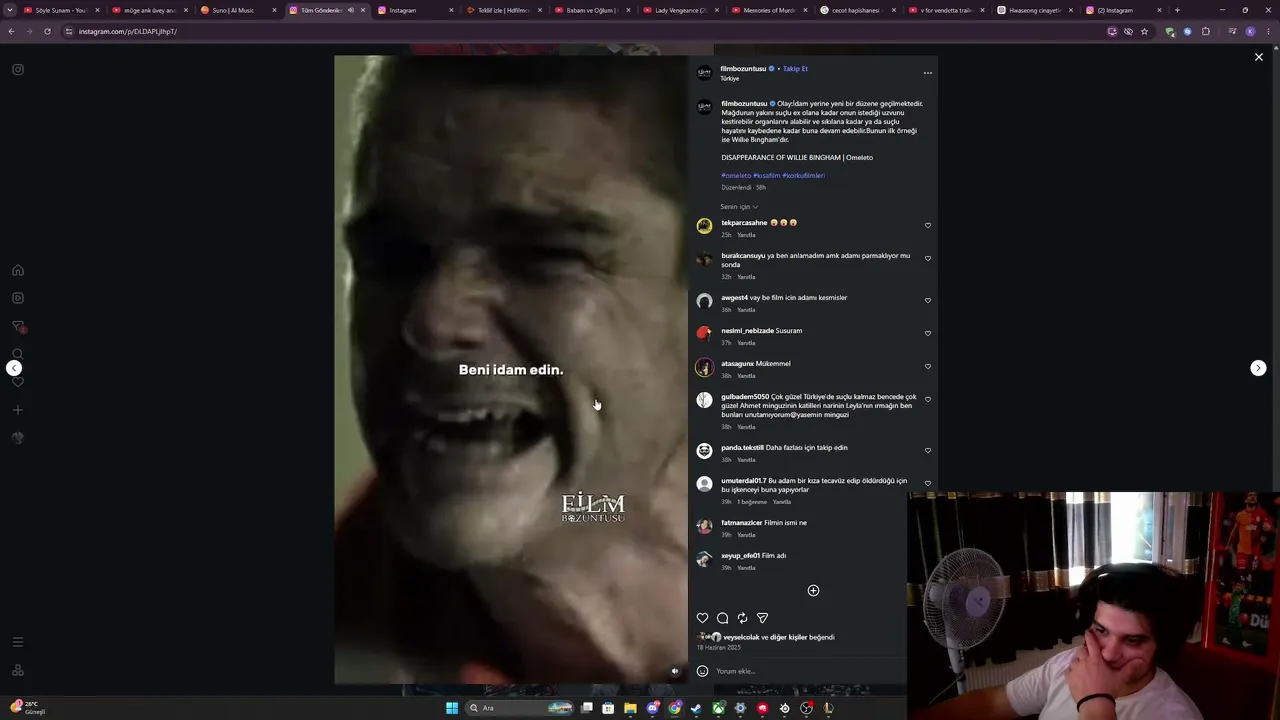
Task: Open veyselcolak's profile from the likes line
Action: 741,637
